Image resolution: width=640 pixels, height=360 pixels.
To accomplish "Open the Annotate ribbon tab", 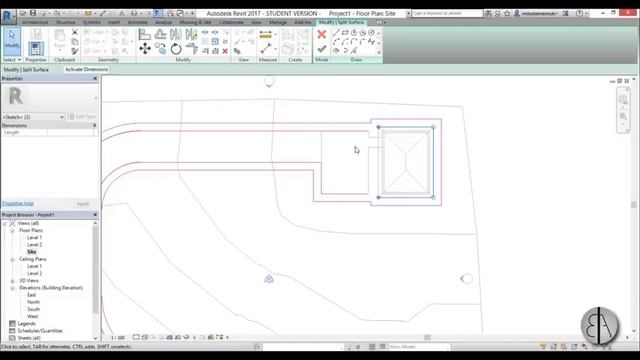I will [138, 22].
